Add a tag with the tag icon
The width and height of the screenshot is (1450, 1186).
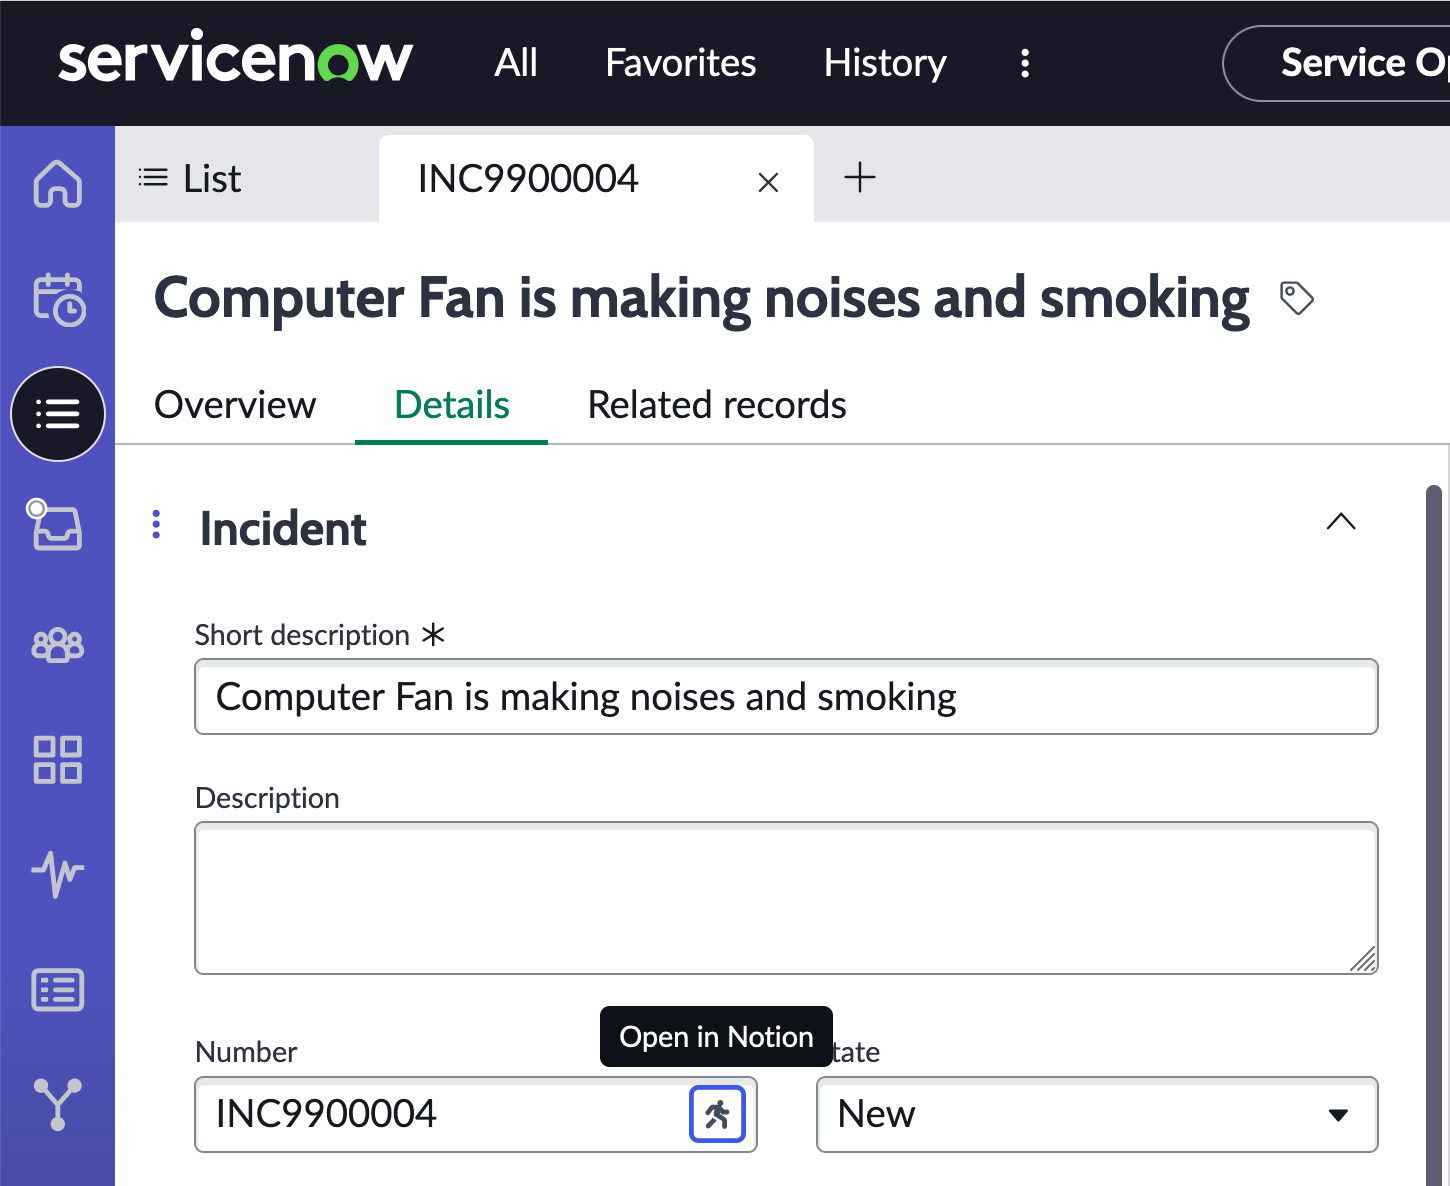pos(1297,298)
